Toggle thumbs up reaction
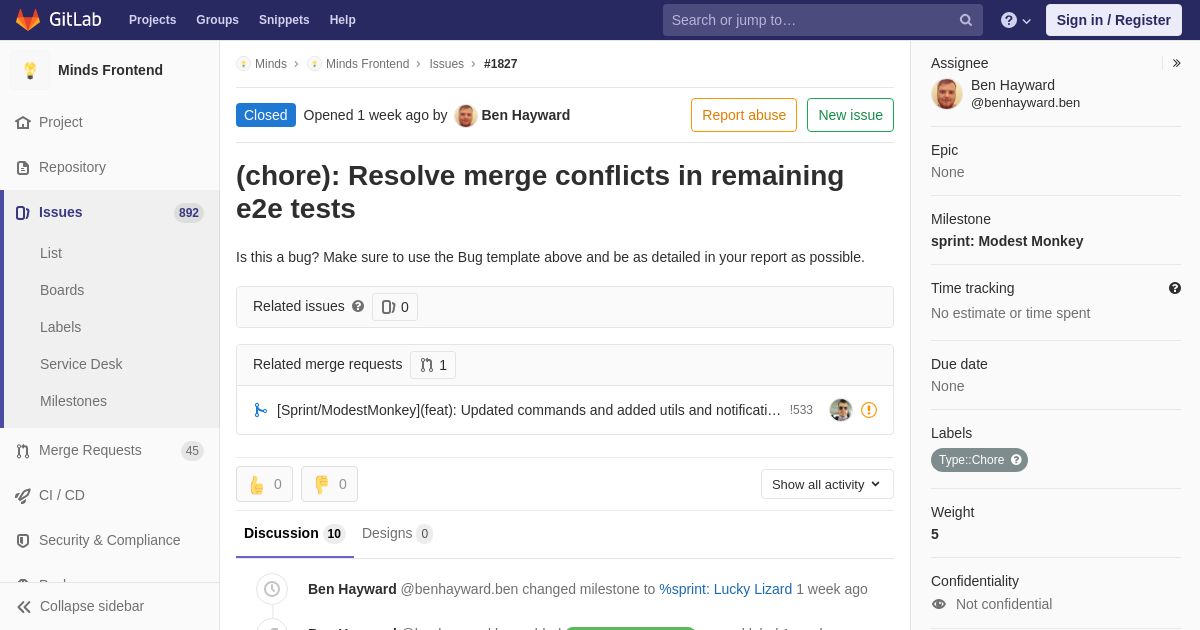 pyautogui.click(x=264, y=484)
